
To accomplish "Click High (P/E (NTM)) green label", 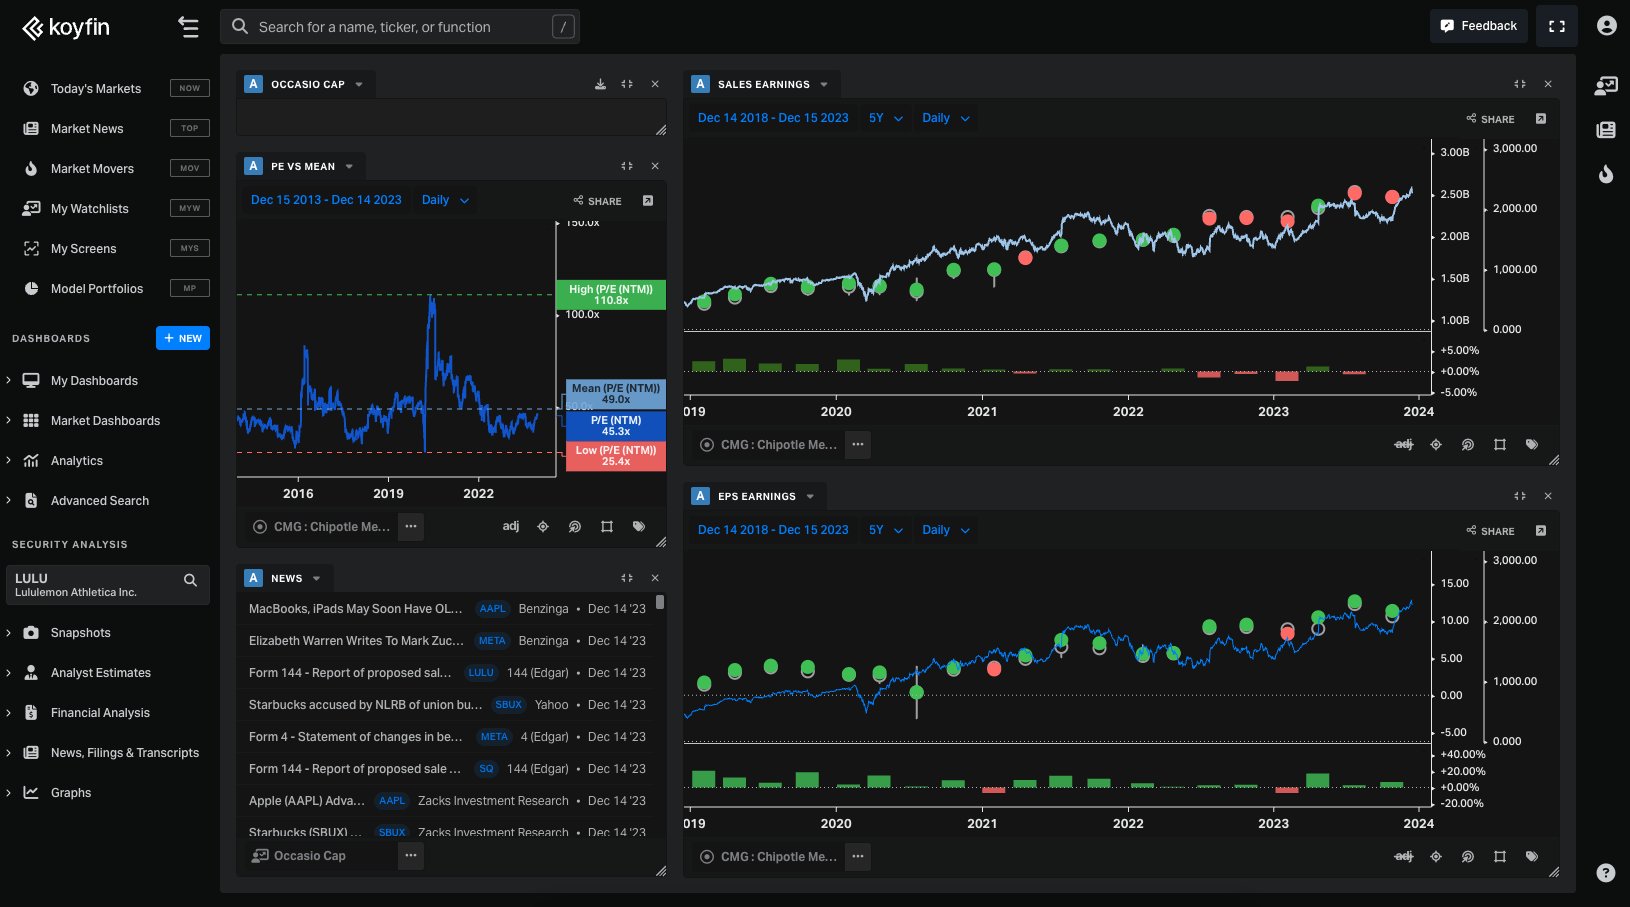I will (x=611, y=294).
